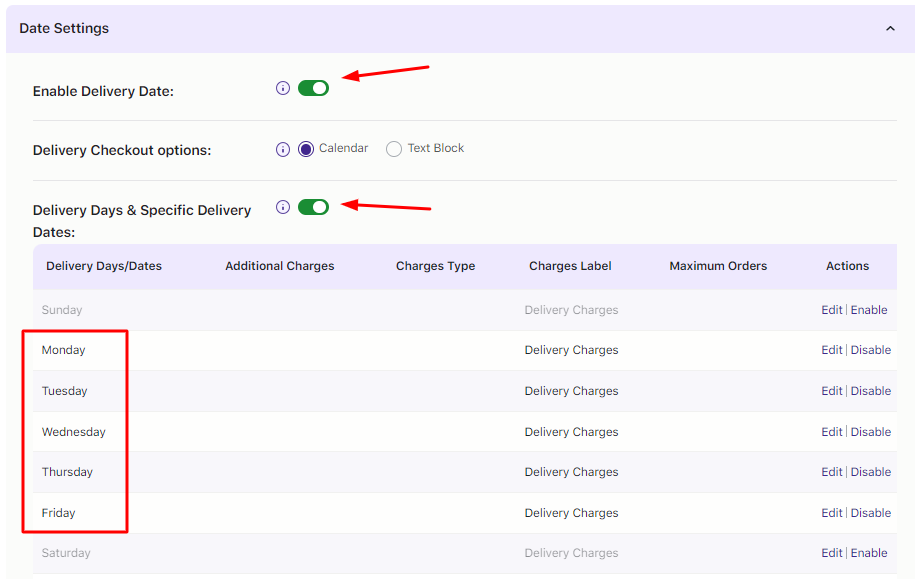Image resolution: width=915 pixels, height=579 pixels.
Task: Disable Wednesday as a delivery day
Action: pyautogui.click(x=871, y=432)
